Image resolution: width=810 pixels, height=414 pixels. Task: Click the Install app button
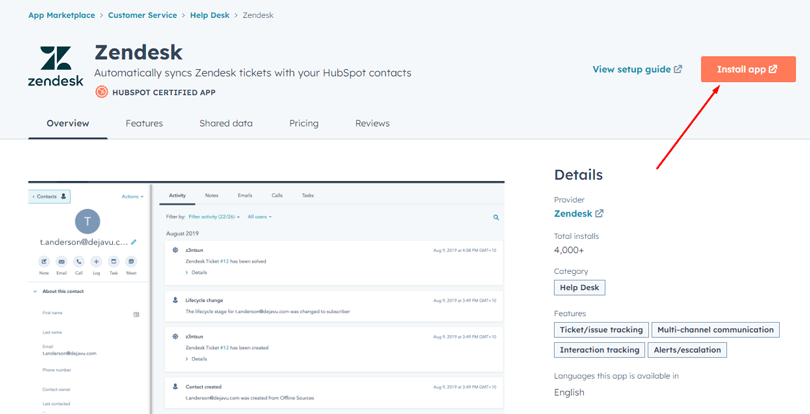tap(748, 69)
